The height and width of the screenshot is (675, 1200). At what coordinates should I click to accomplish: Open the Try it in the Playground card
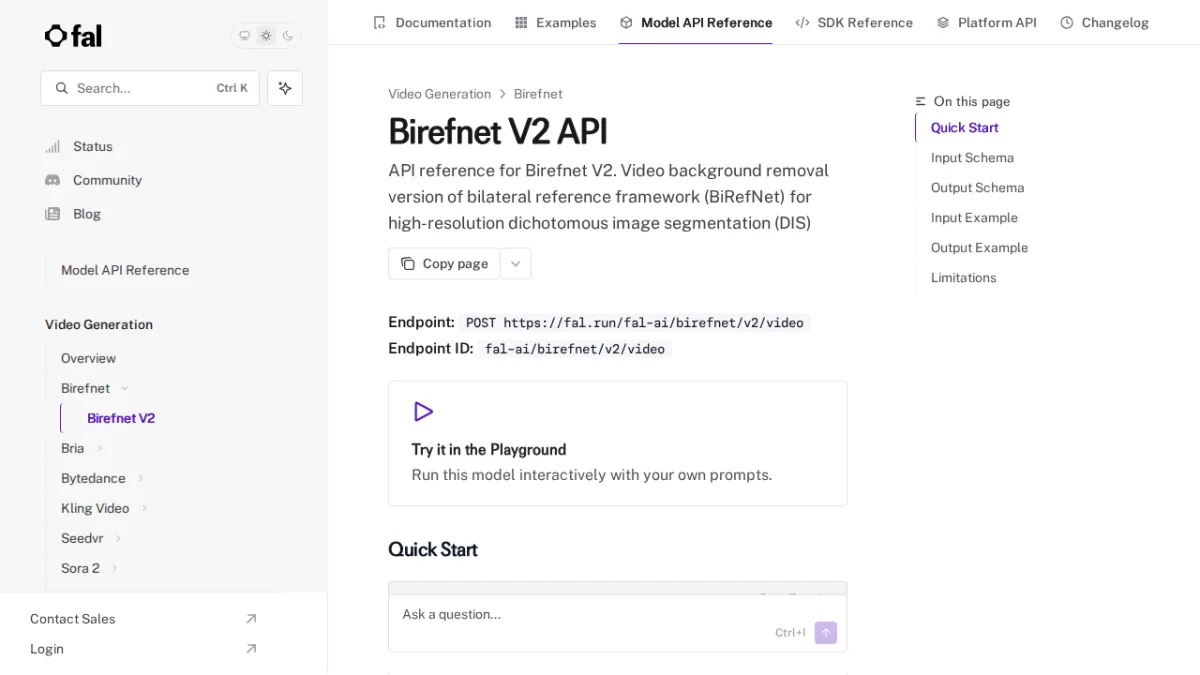pos(617,443)
